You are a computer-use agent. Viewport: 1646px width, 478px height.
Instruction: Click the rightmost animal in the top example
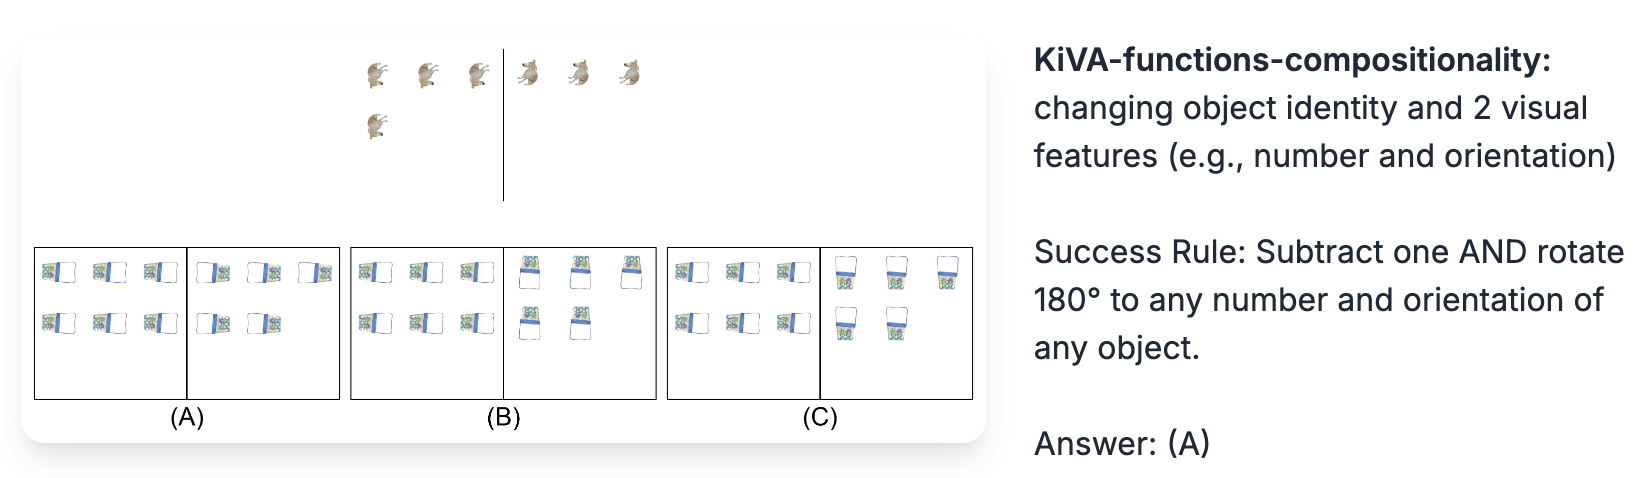coord(630,73)
